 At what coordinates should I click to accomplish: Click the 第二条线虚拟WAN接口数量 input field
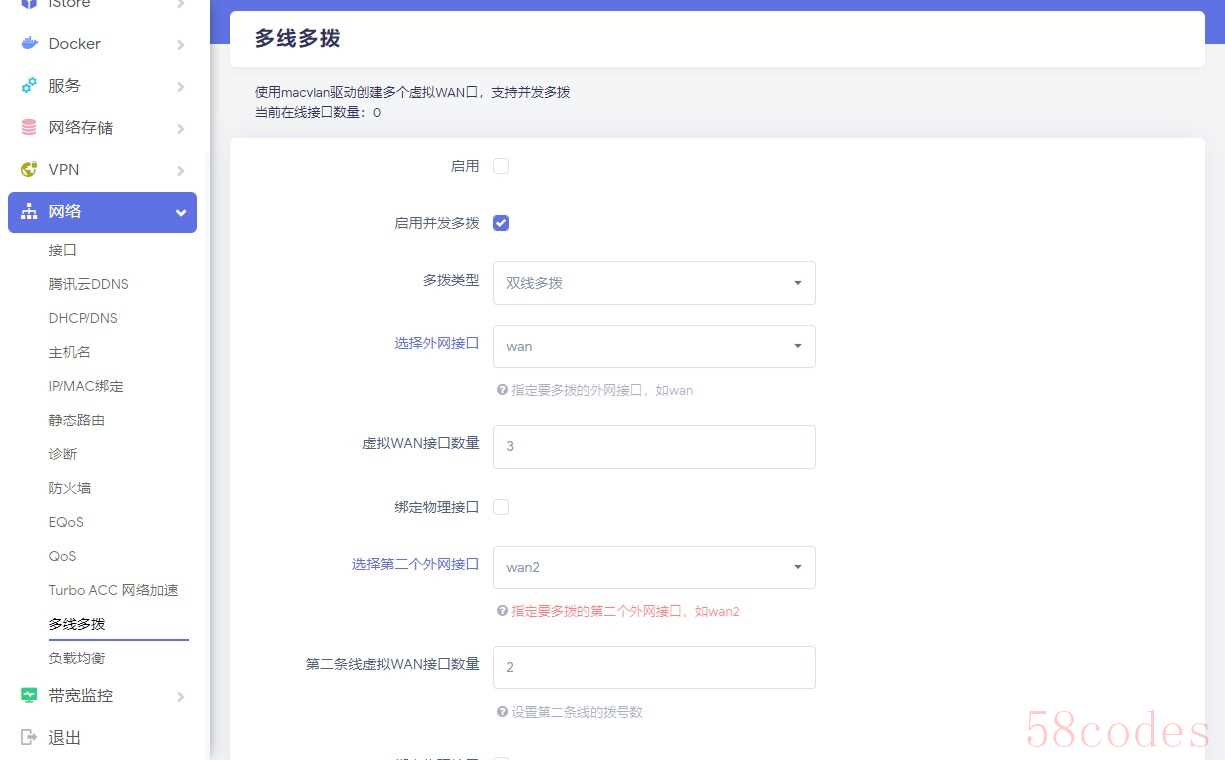pos(654,667)
